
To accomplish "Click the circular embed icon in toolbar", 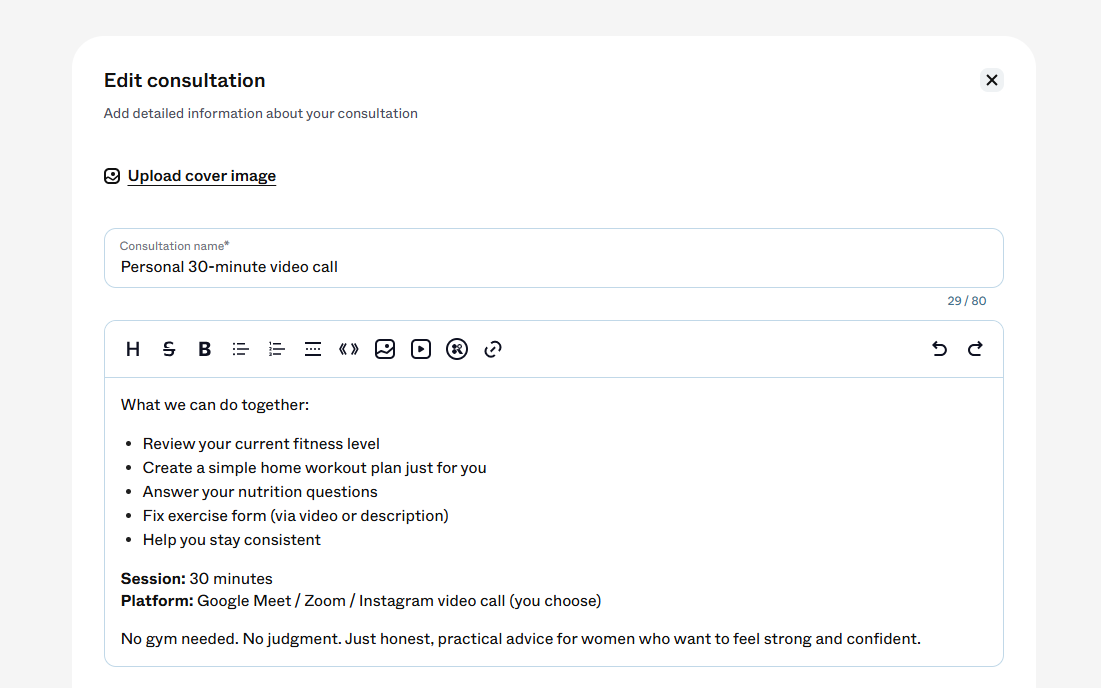I will [457, 349].
